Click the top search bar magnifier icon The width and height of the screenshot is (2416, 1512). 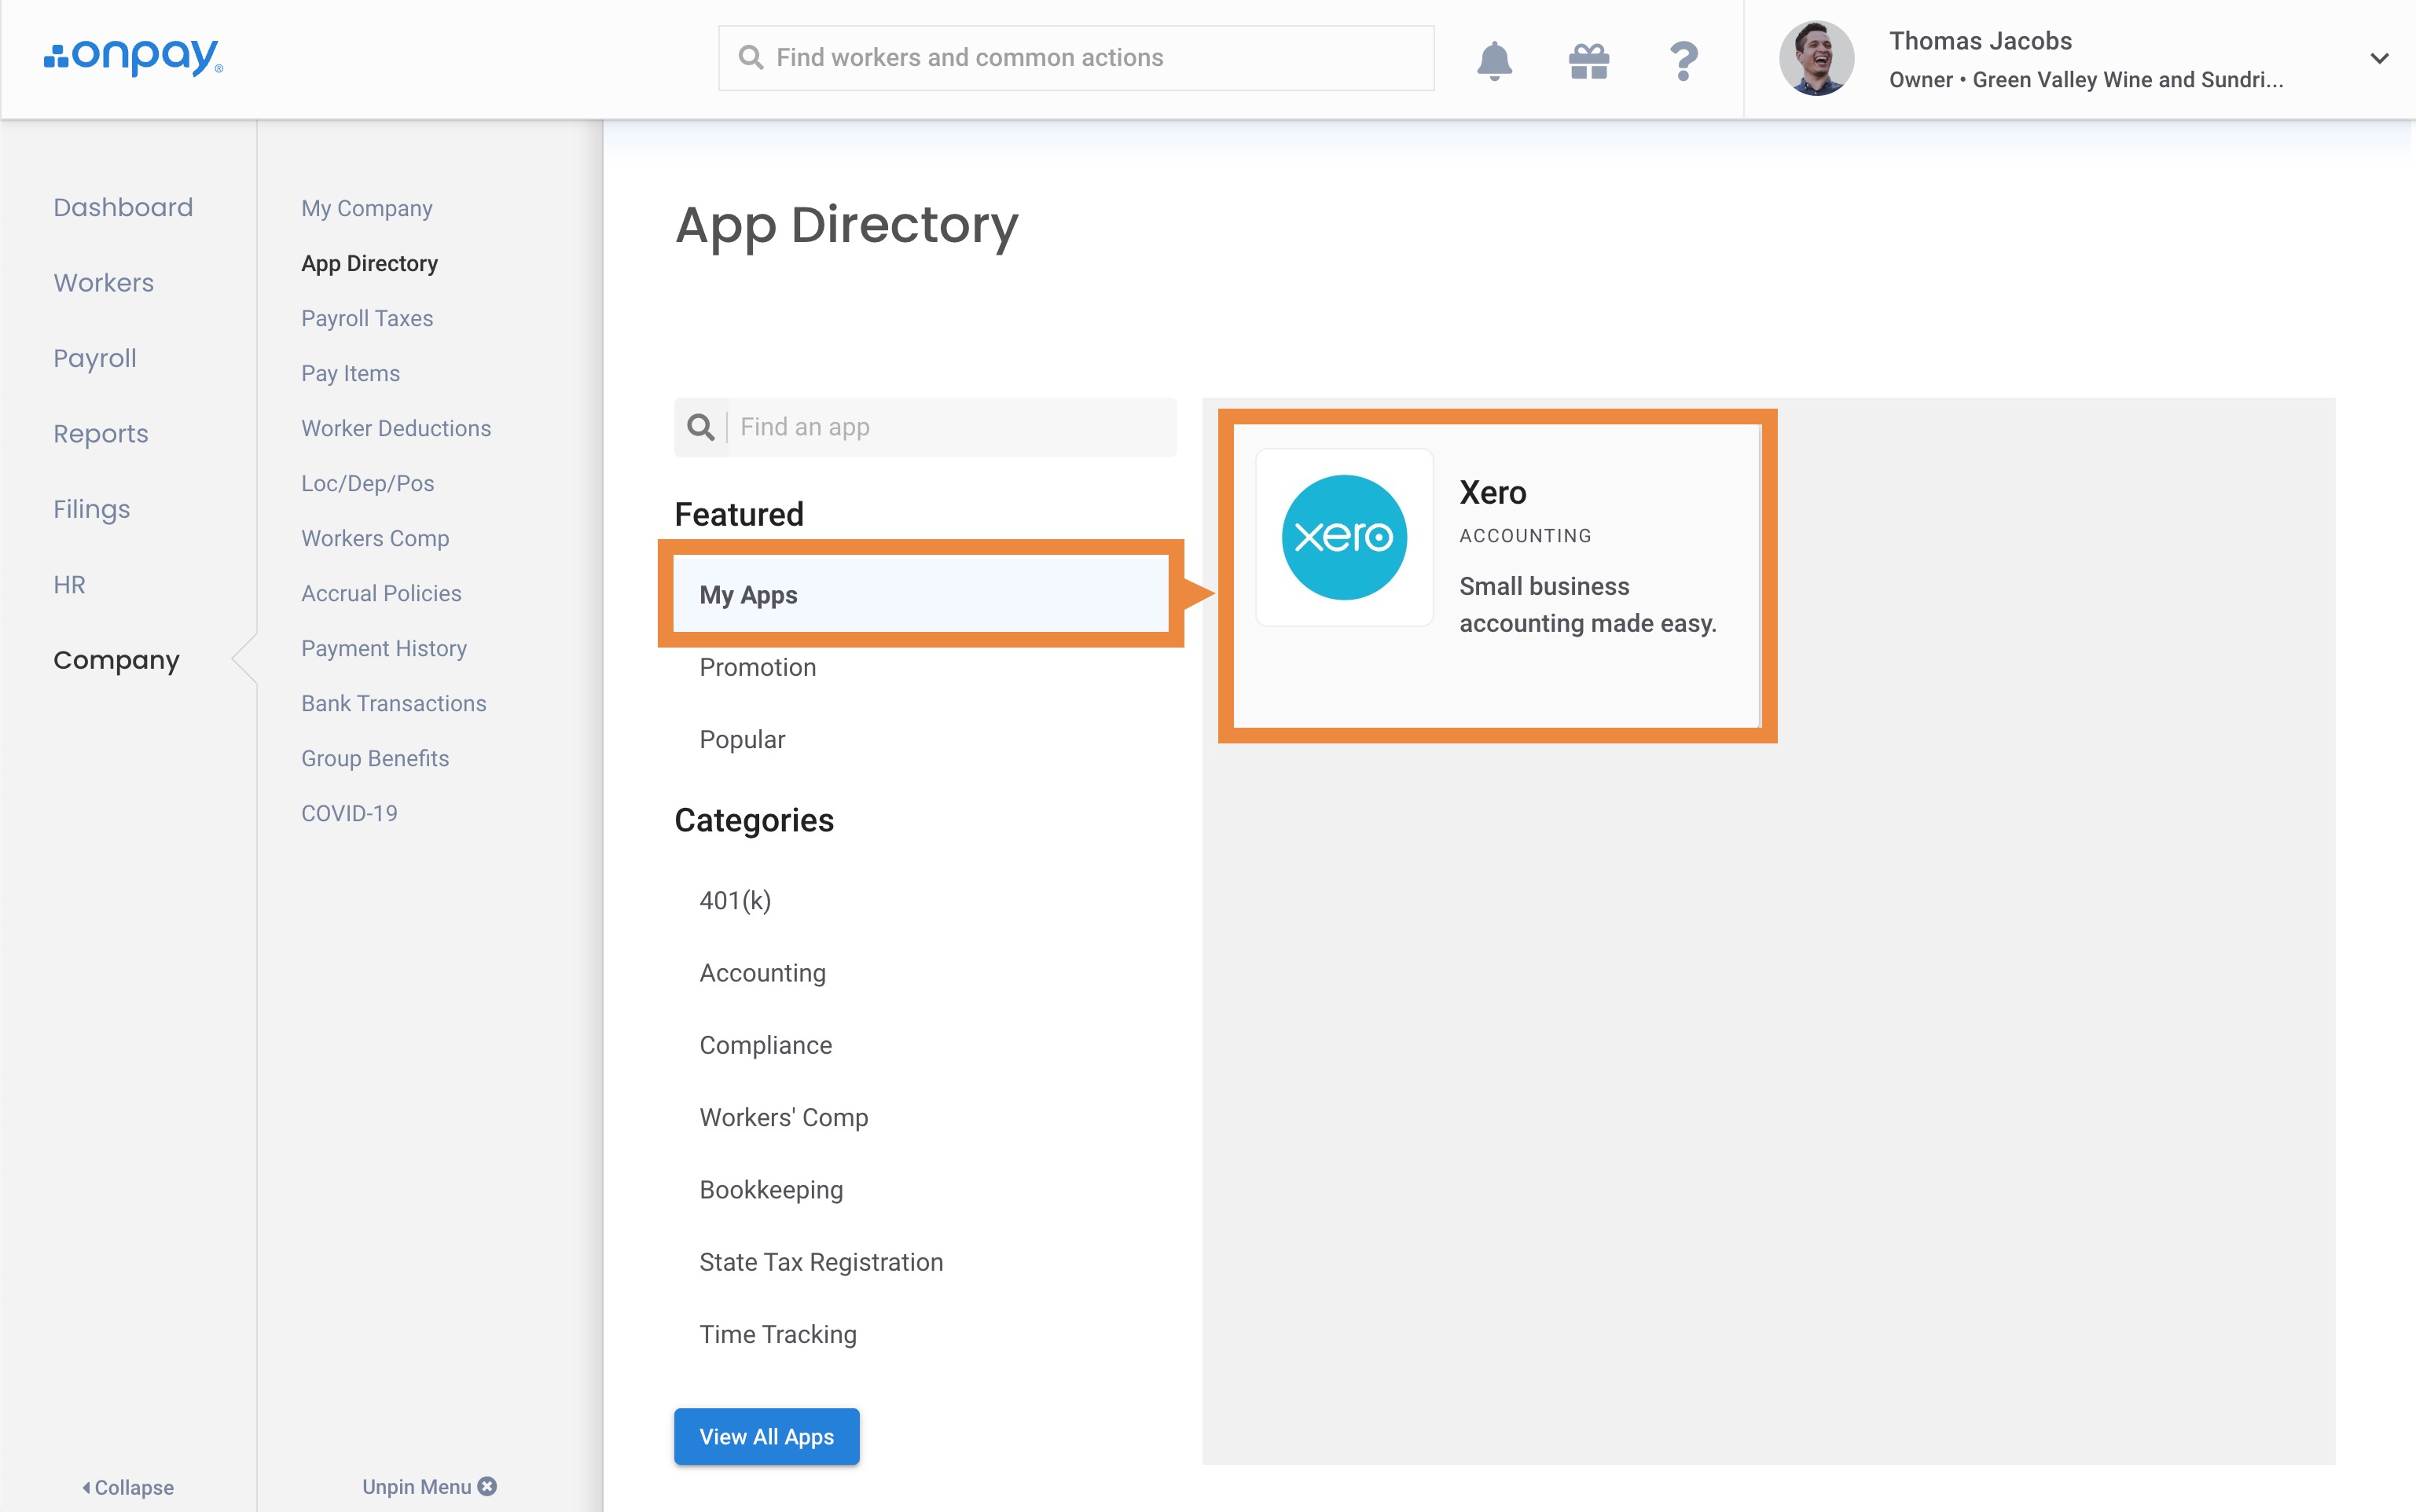pyautogui.click(x=751, y=58)
